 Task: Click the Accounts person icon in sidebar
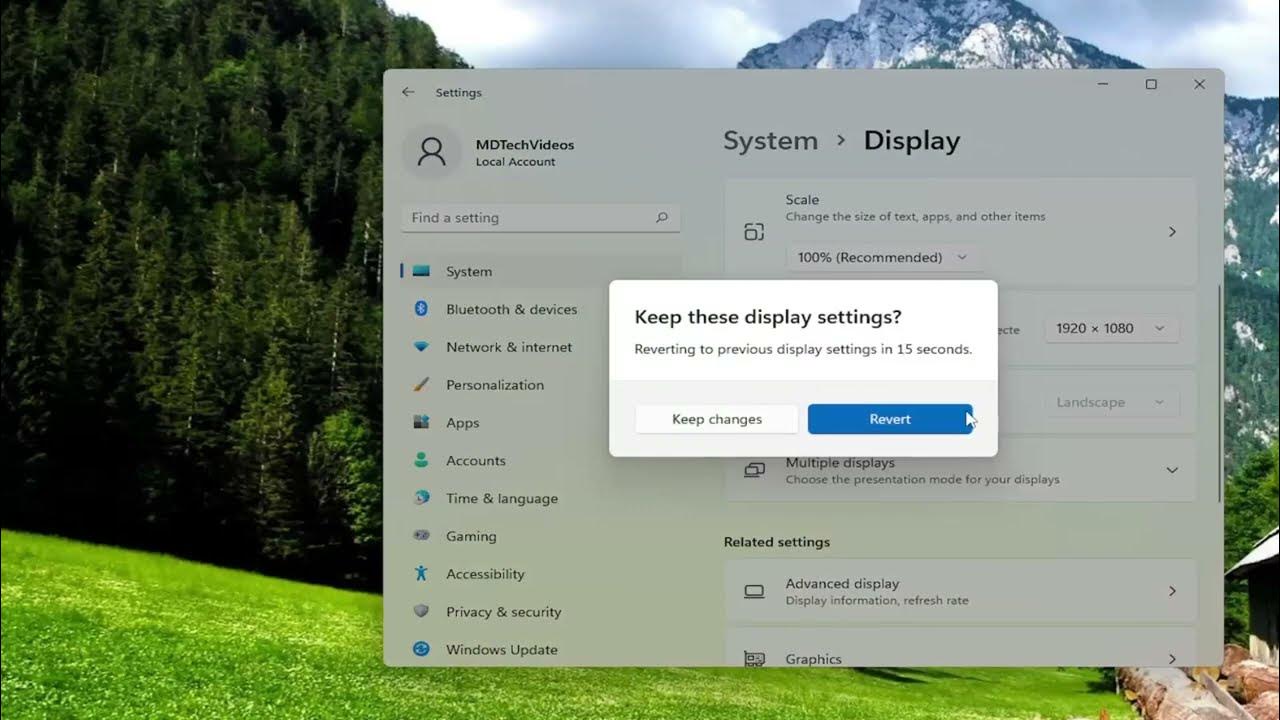coord(422,461)
